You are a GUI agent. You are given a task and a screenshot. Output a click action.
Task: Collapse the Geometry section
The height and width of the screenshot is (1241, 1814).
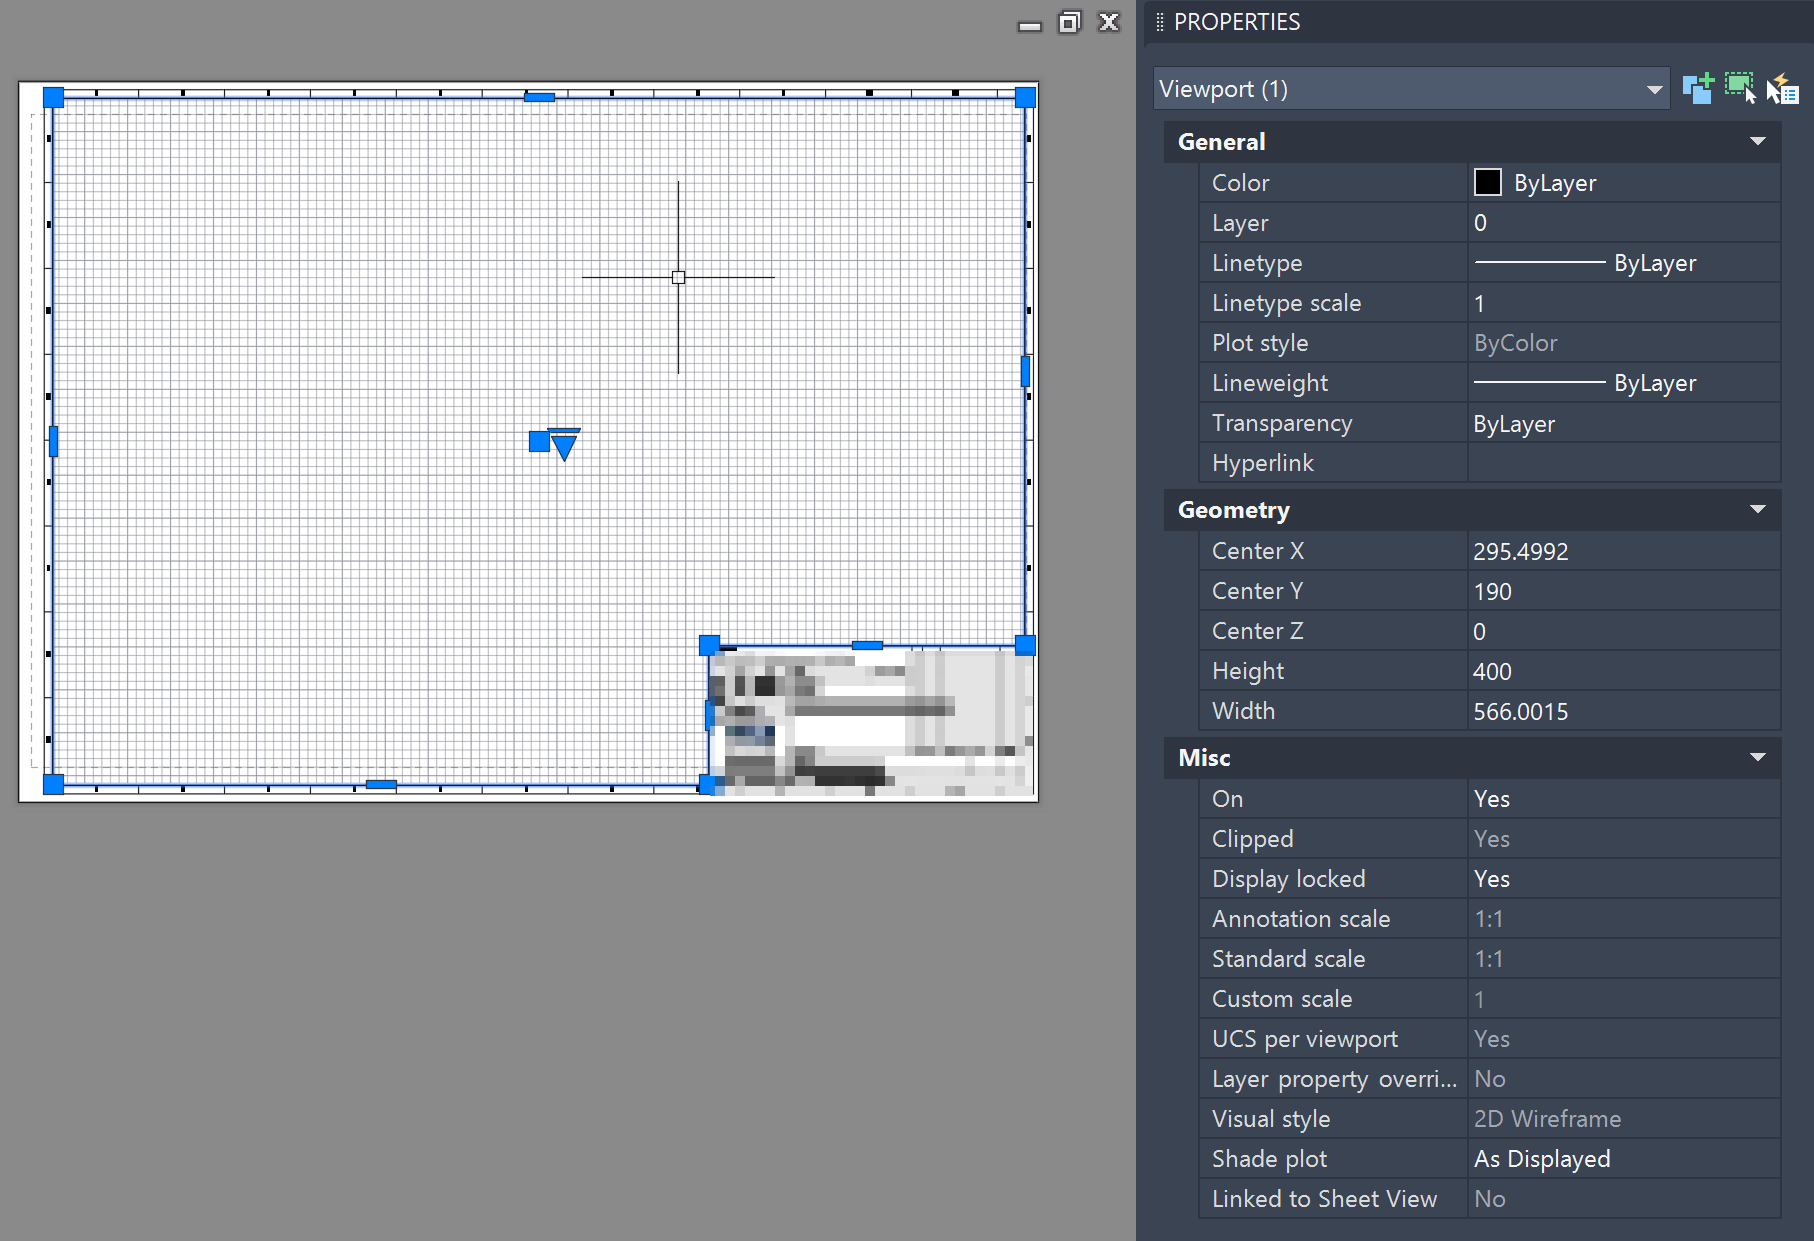pyautogui.click(x=1758, y=510)
